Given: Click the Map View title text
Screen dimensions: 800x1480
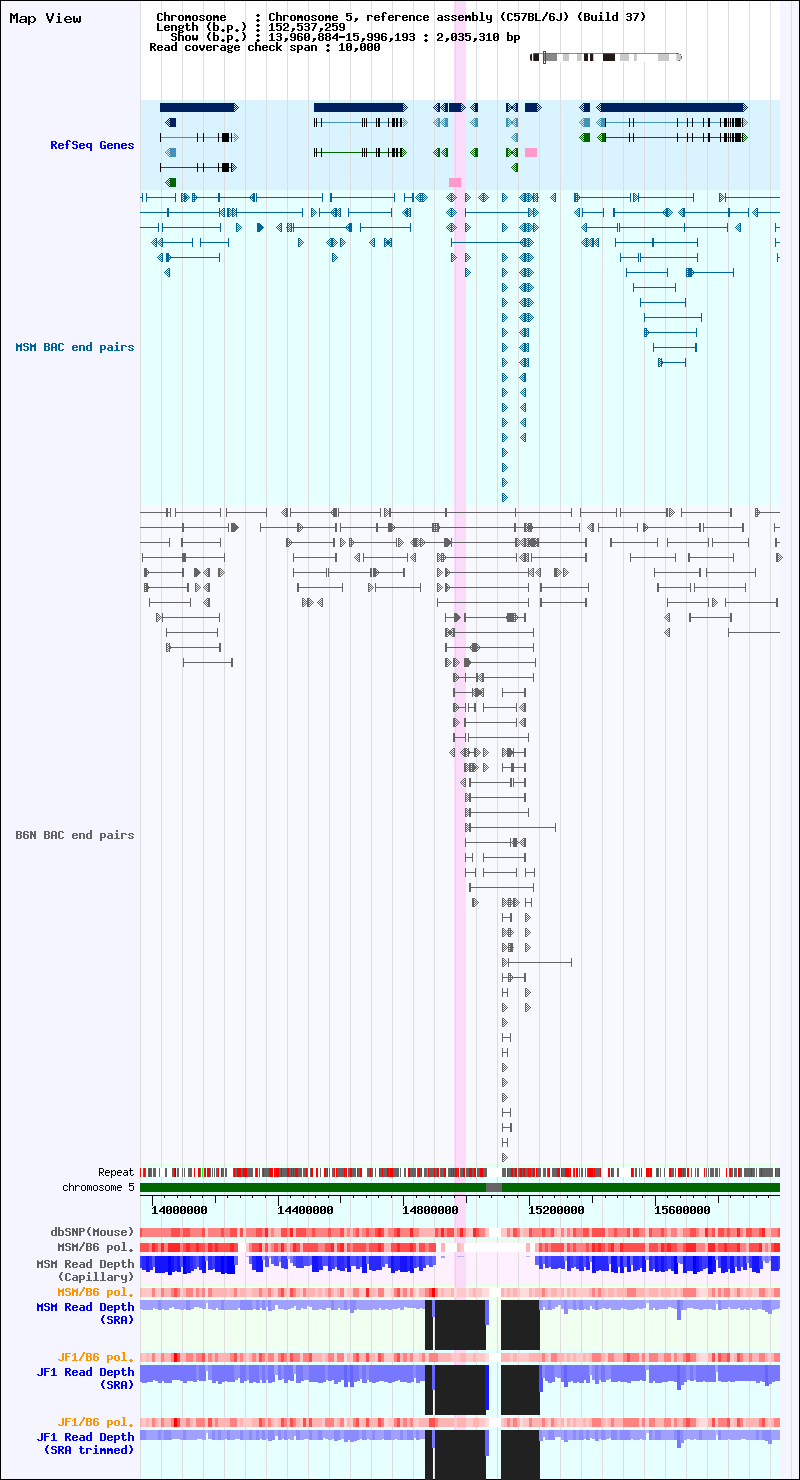Looking at the screenshot, I should click(x=45, y=19).
